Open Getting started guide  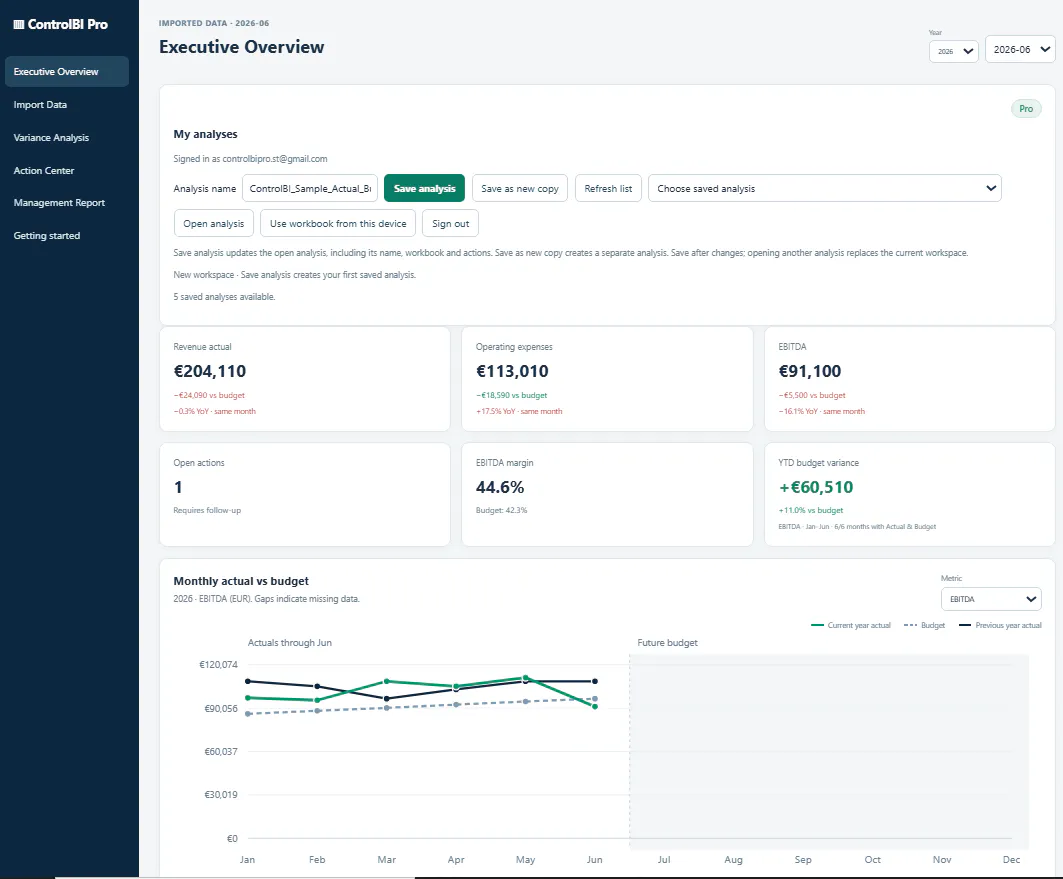(47, 236)
